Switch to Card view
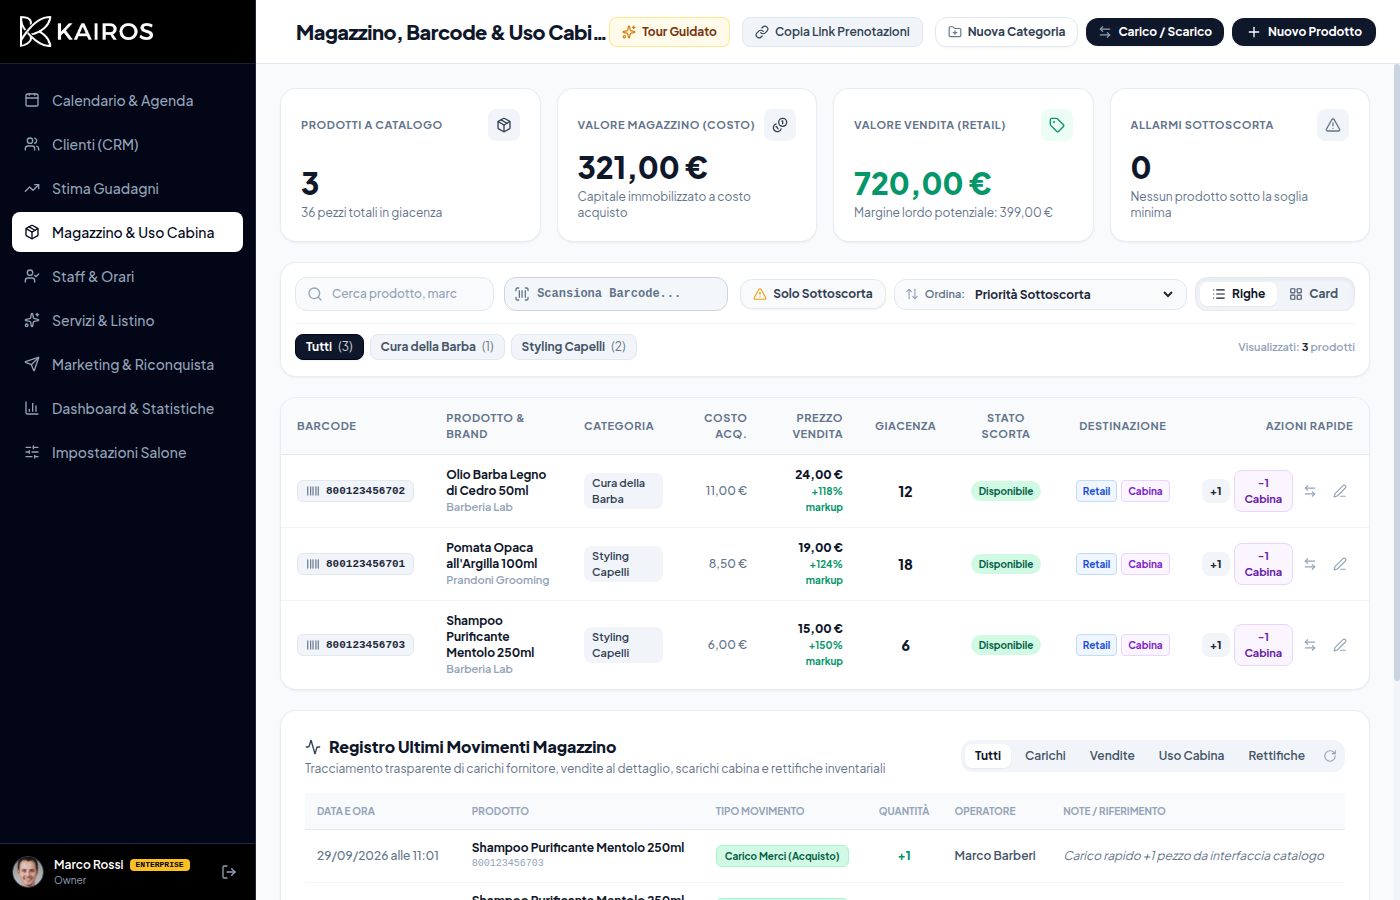This screenshot has height=900, width=1400. point(1314,294)
